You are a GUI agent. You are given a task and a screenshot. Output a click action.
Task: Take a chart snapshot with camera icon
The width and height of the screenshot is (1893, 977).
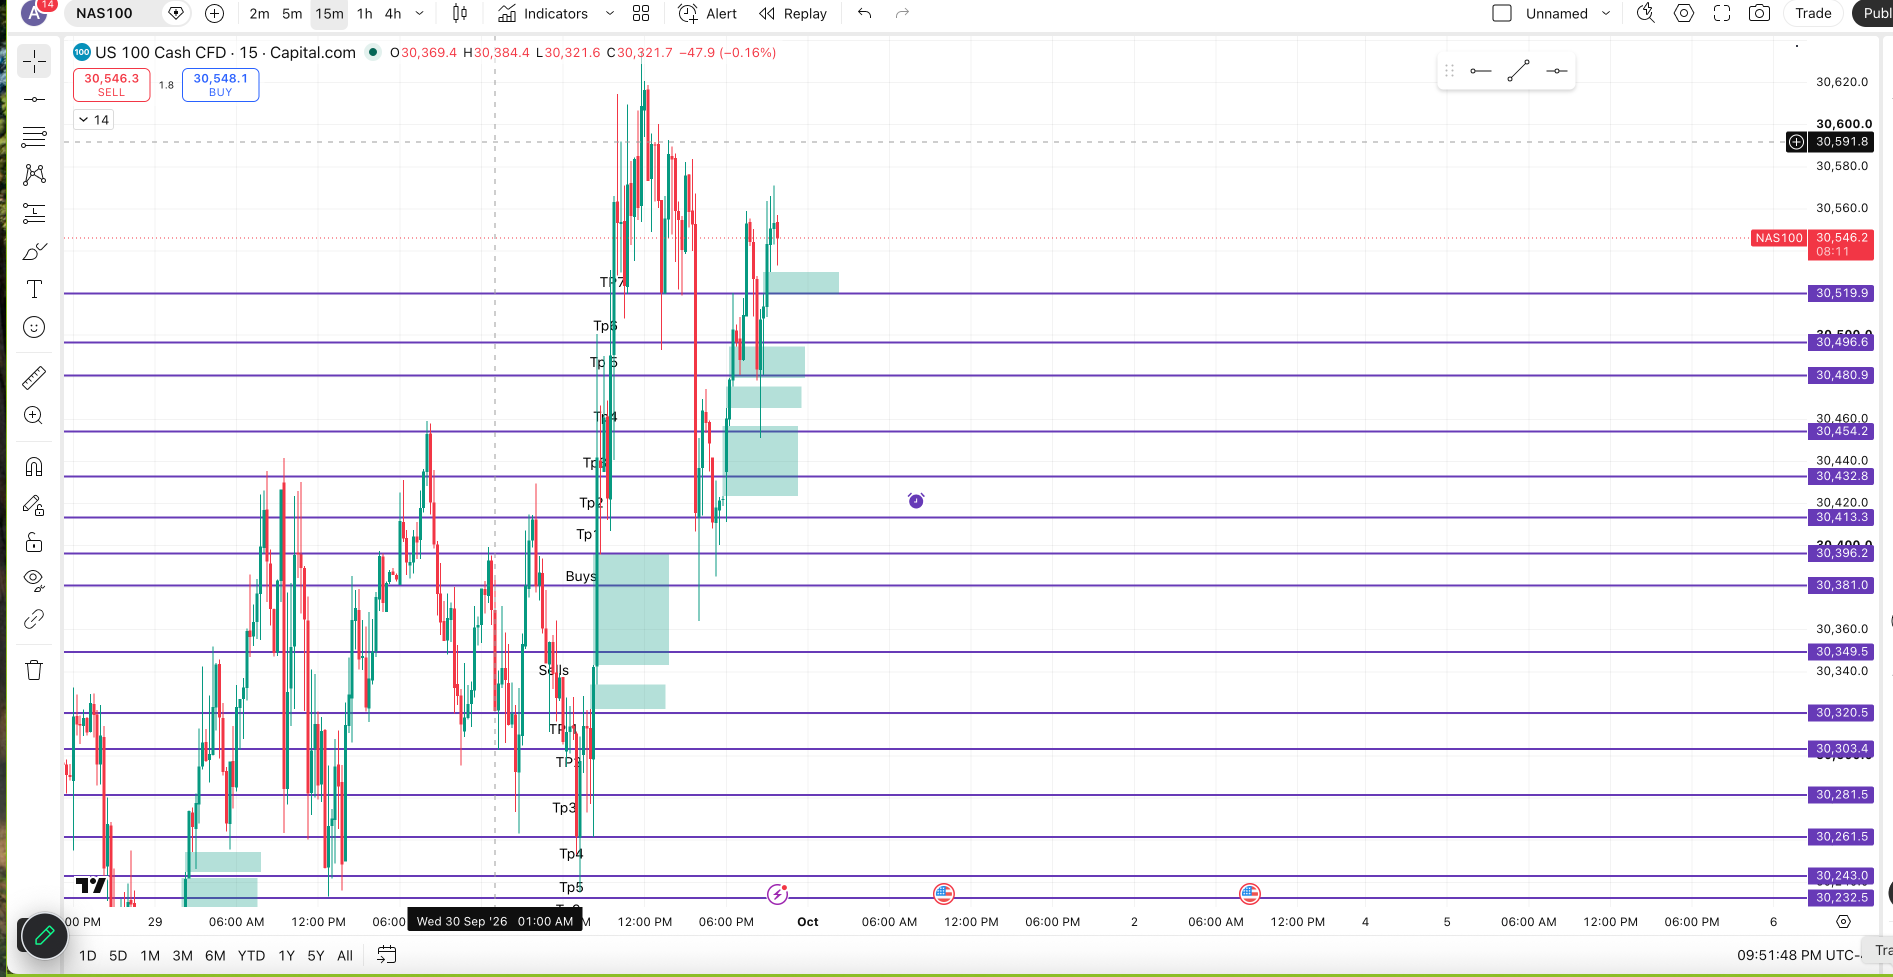pyautogui.click(x=1759, y=13)
